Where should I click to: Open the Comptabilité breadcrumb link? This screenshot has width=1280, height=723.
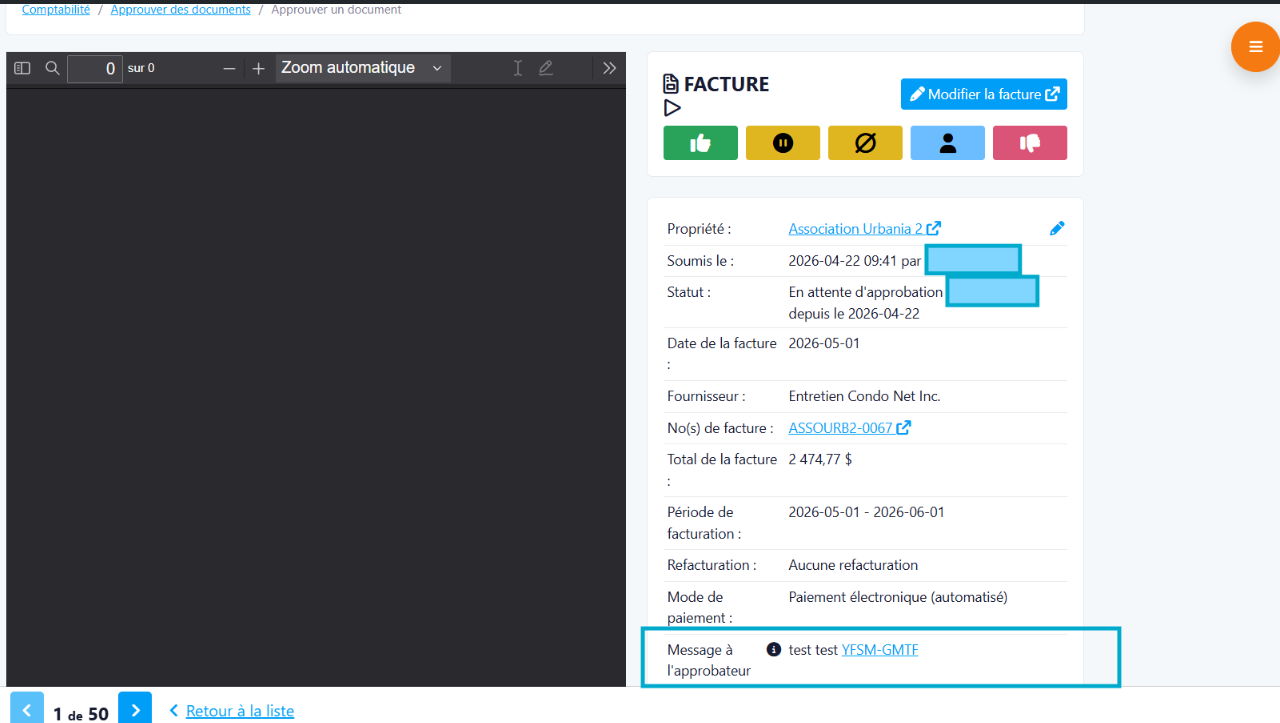click(56, 9)
